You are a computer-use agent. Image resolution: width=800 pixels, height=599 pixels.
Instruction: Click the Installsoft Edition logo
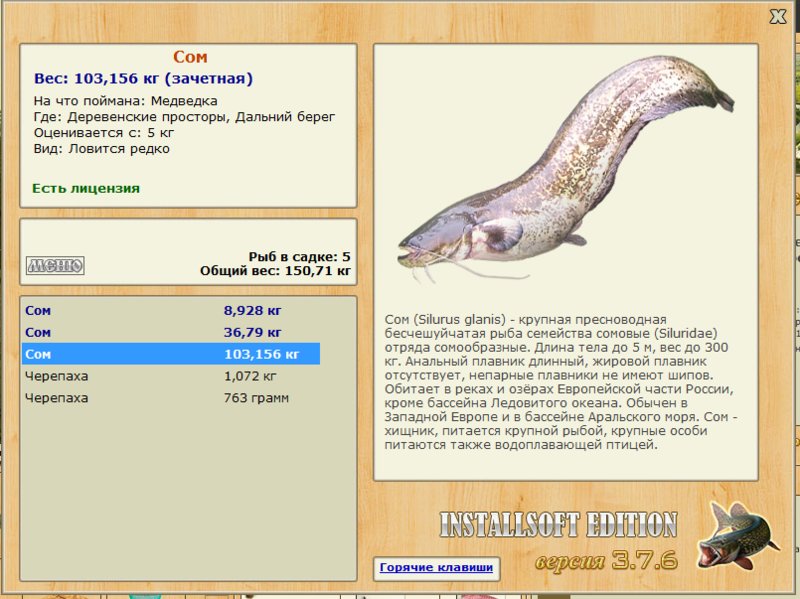coord(559,525)
